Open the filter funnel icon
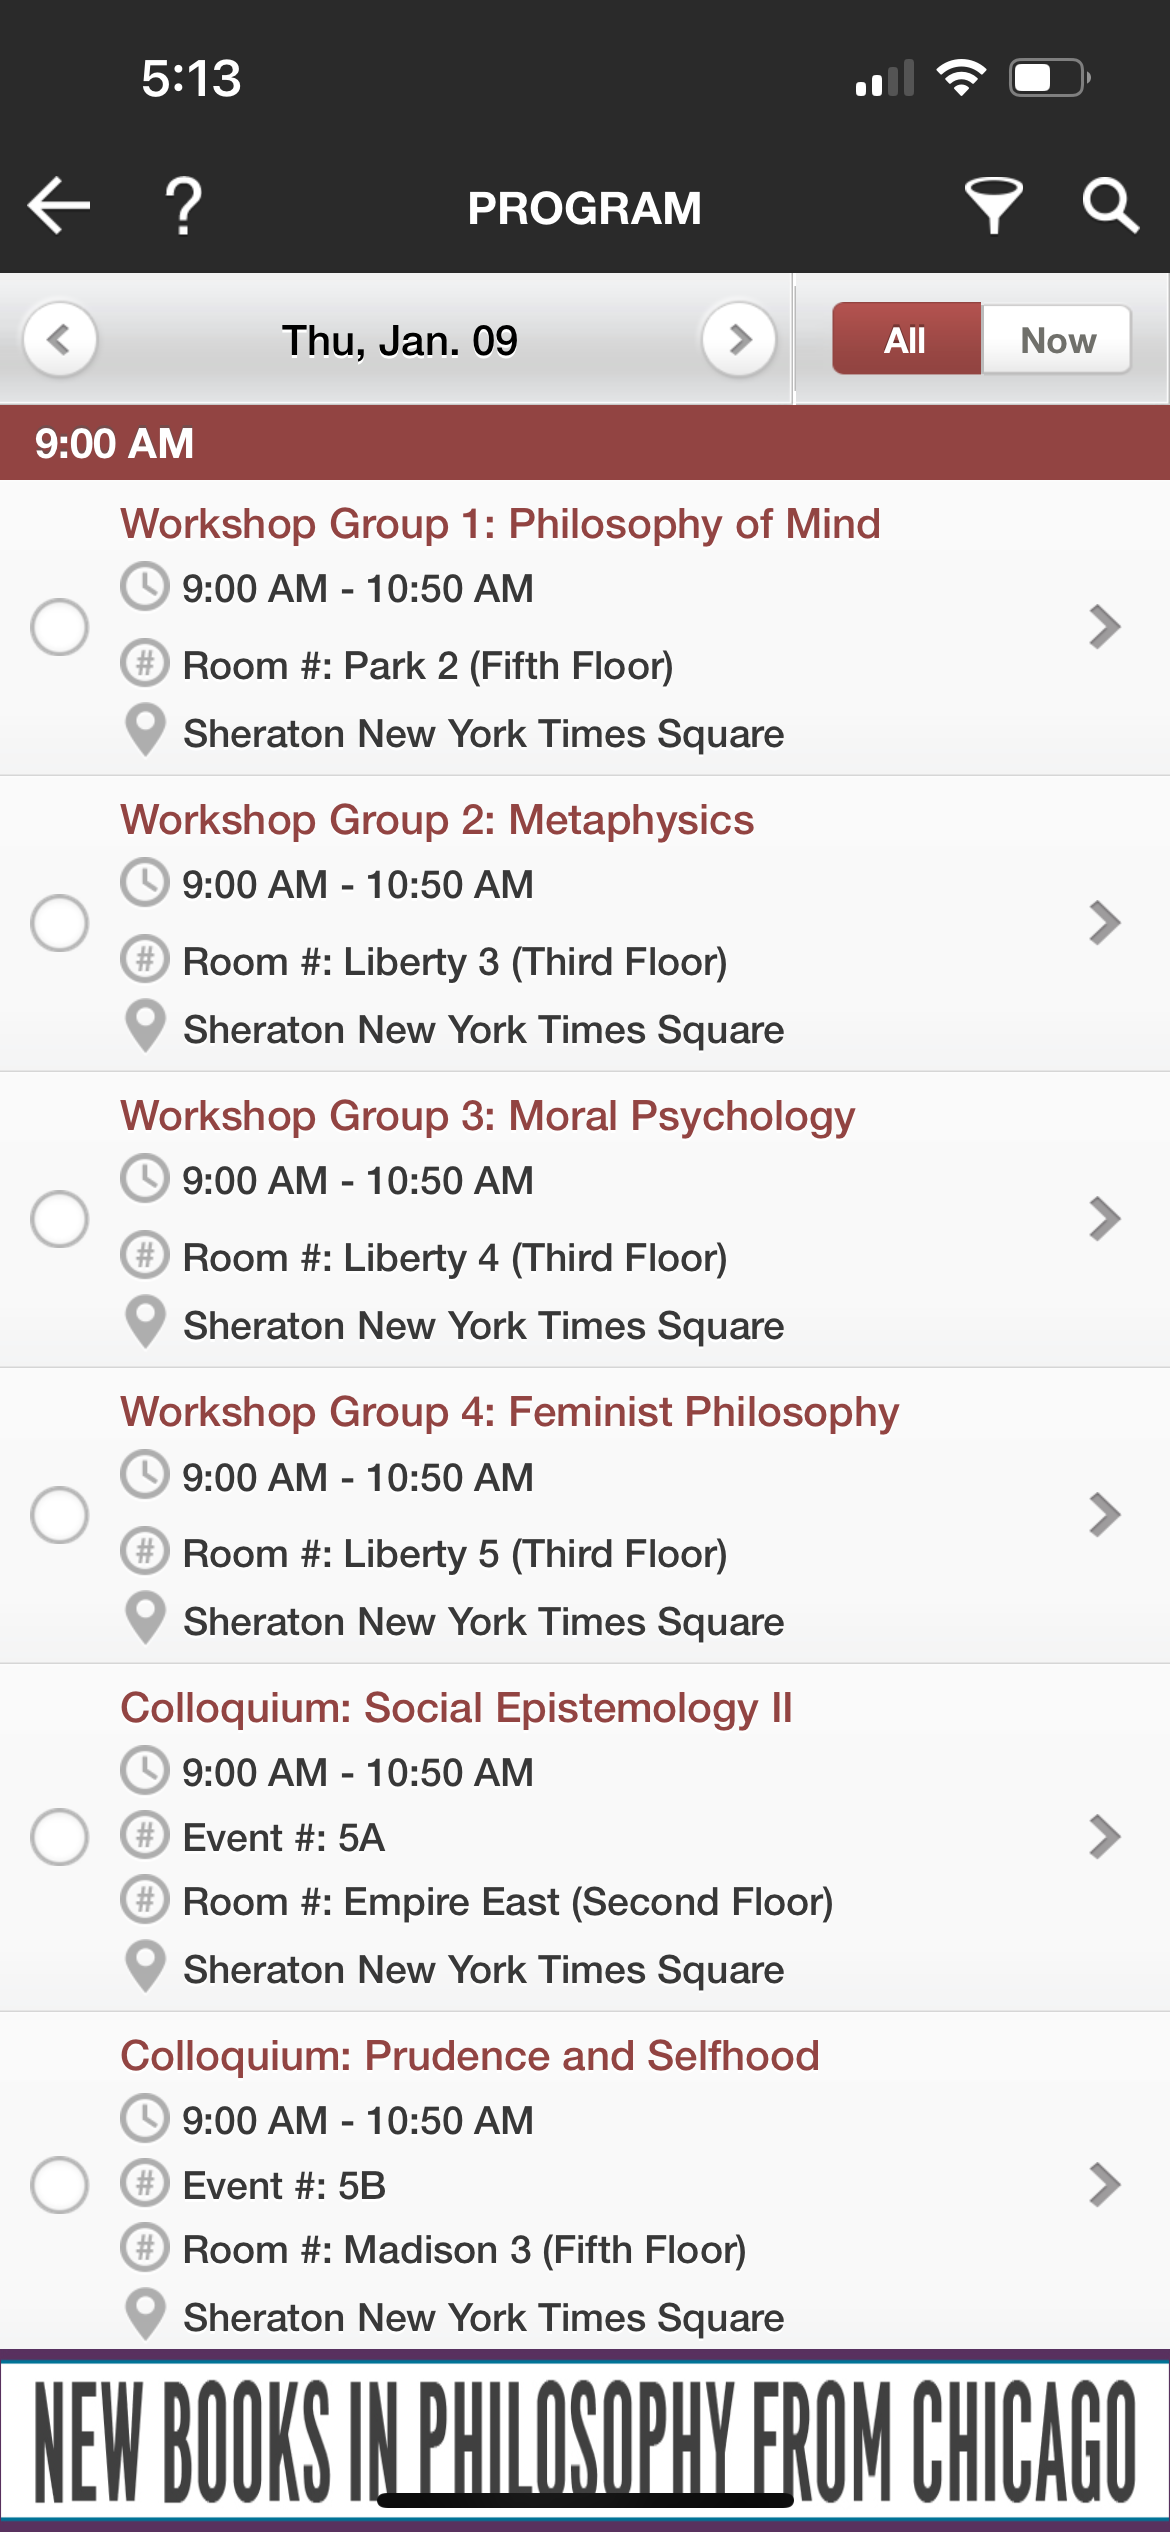 (x=993, y=206)
